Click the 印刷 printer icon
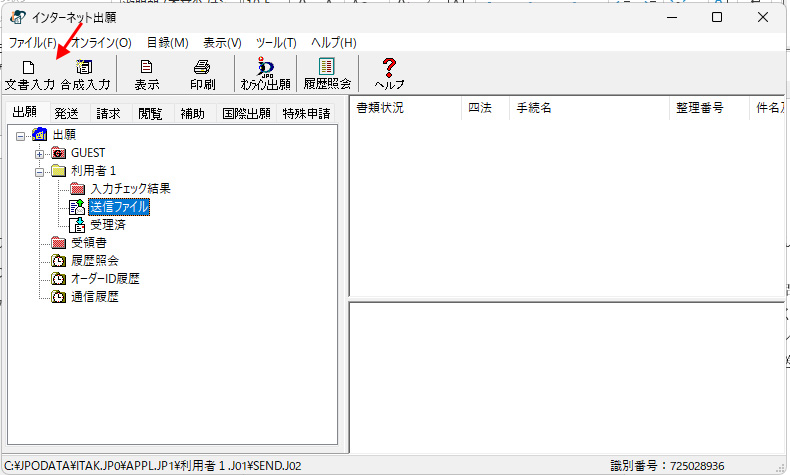The width and height of the screenshot is (790, 475). point(202,75)
